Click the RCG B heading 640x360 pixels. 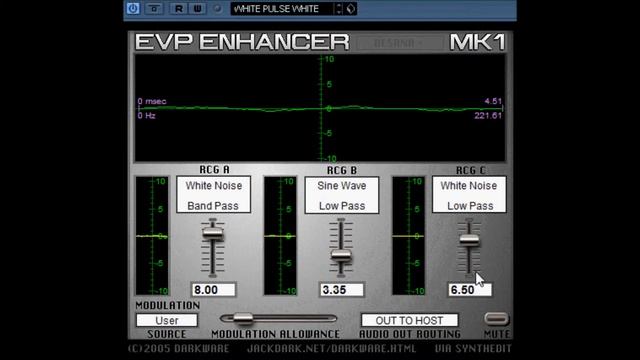pyautogui.click(x=342, y=170)
